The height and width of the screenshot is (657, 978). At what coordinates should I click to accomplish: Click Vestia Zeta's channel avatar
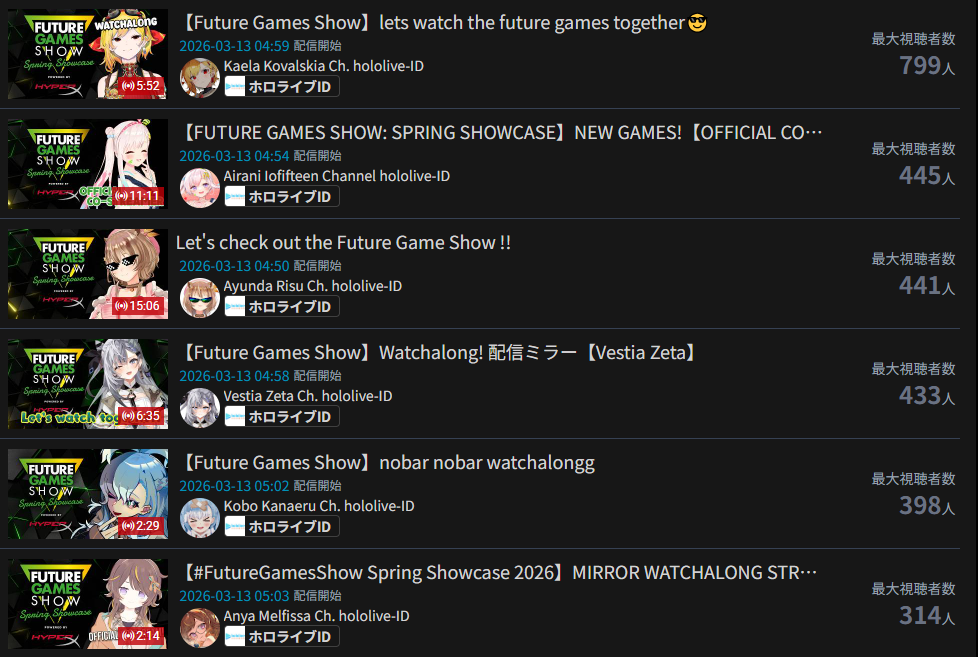point(200,408)
